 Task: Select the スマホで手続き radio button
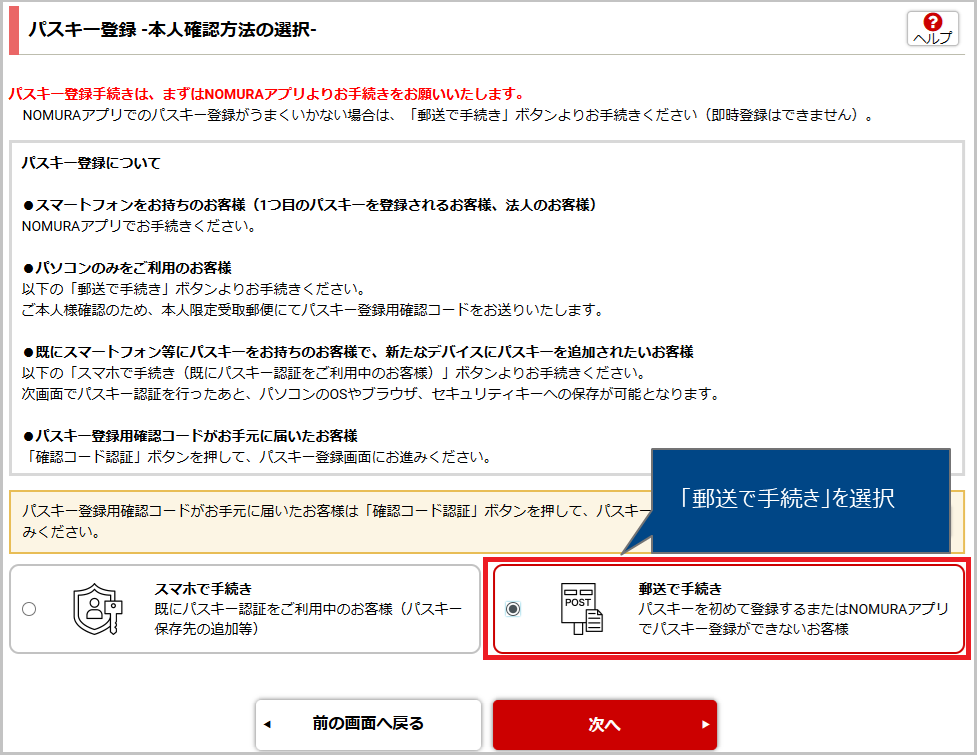29,609
